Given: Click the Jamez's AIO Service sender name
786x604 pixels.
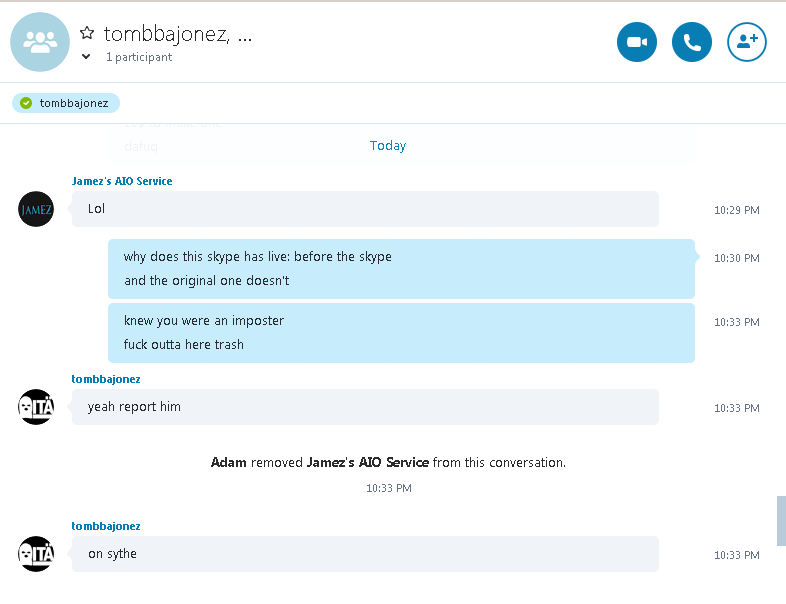Looking at the screenshot, I should click(122, 181).
